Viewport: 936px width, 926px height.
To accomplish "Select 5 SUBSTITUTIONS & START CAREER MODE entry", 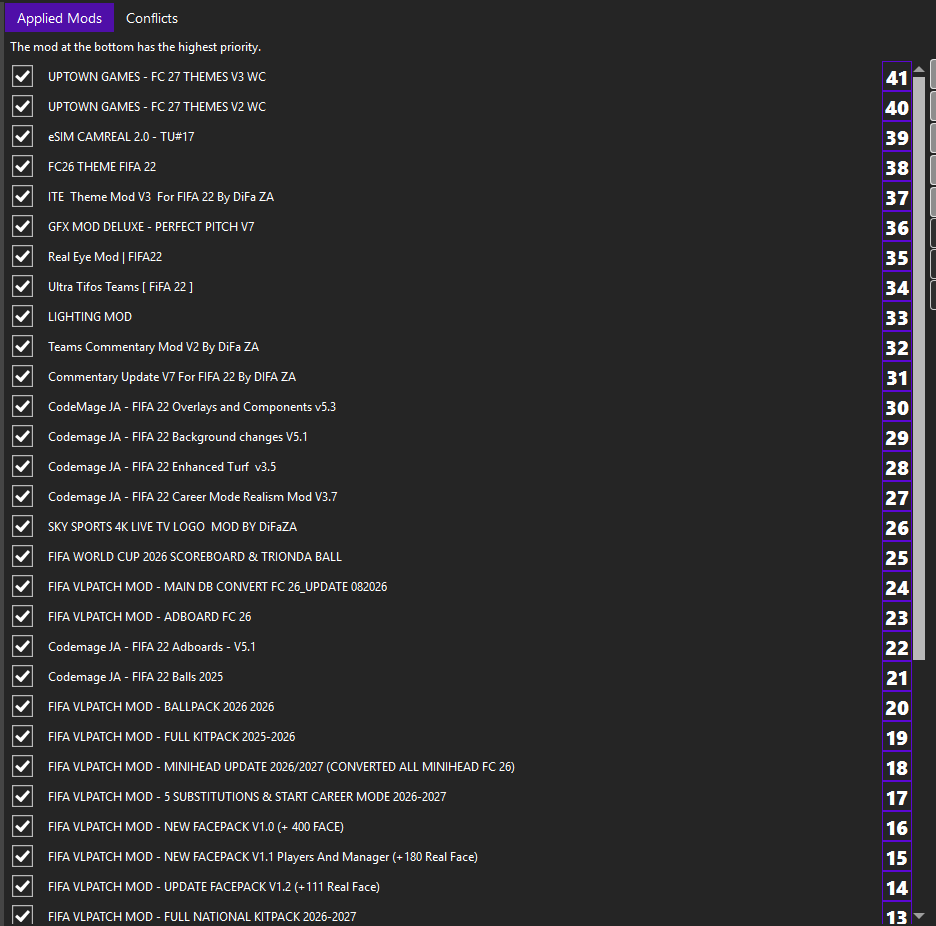I will pos(247,796).
